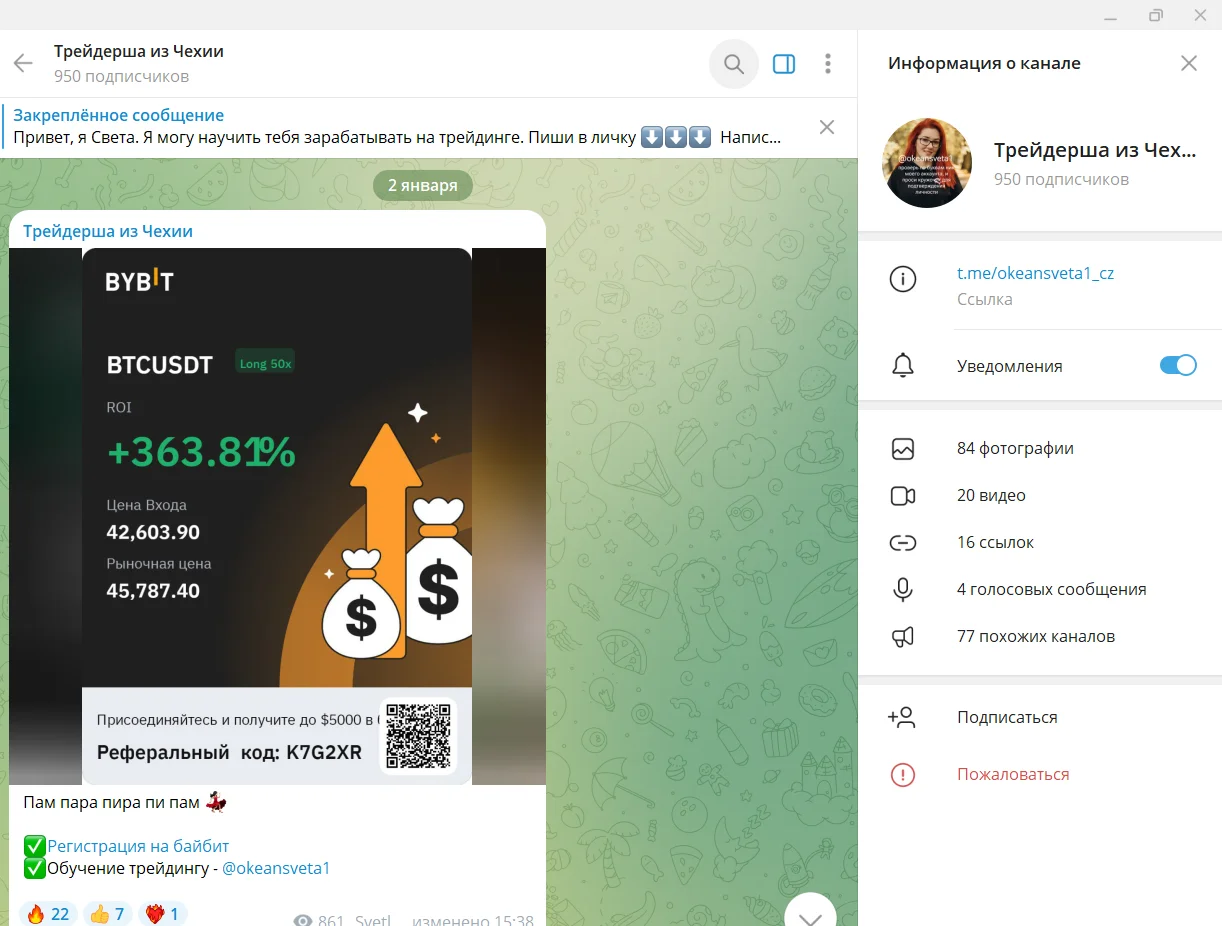Viewport: 1222px width, 926px height.
Task: Go back using the arrow icon
Action: (x=23, y=64)
